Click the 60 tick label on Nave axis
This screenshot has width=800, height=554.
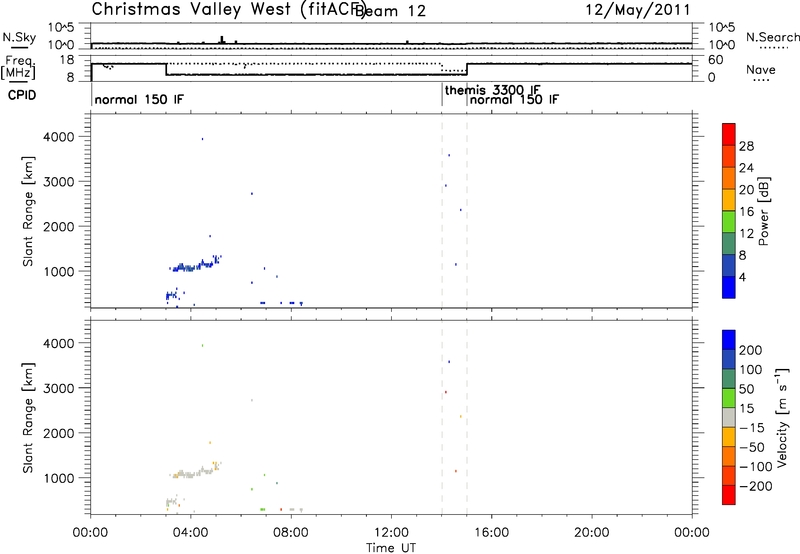tap(716, 60)
